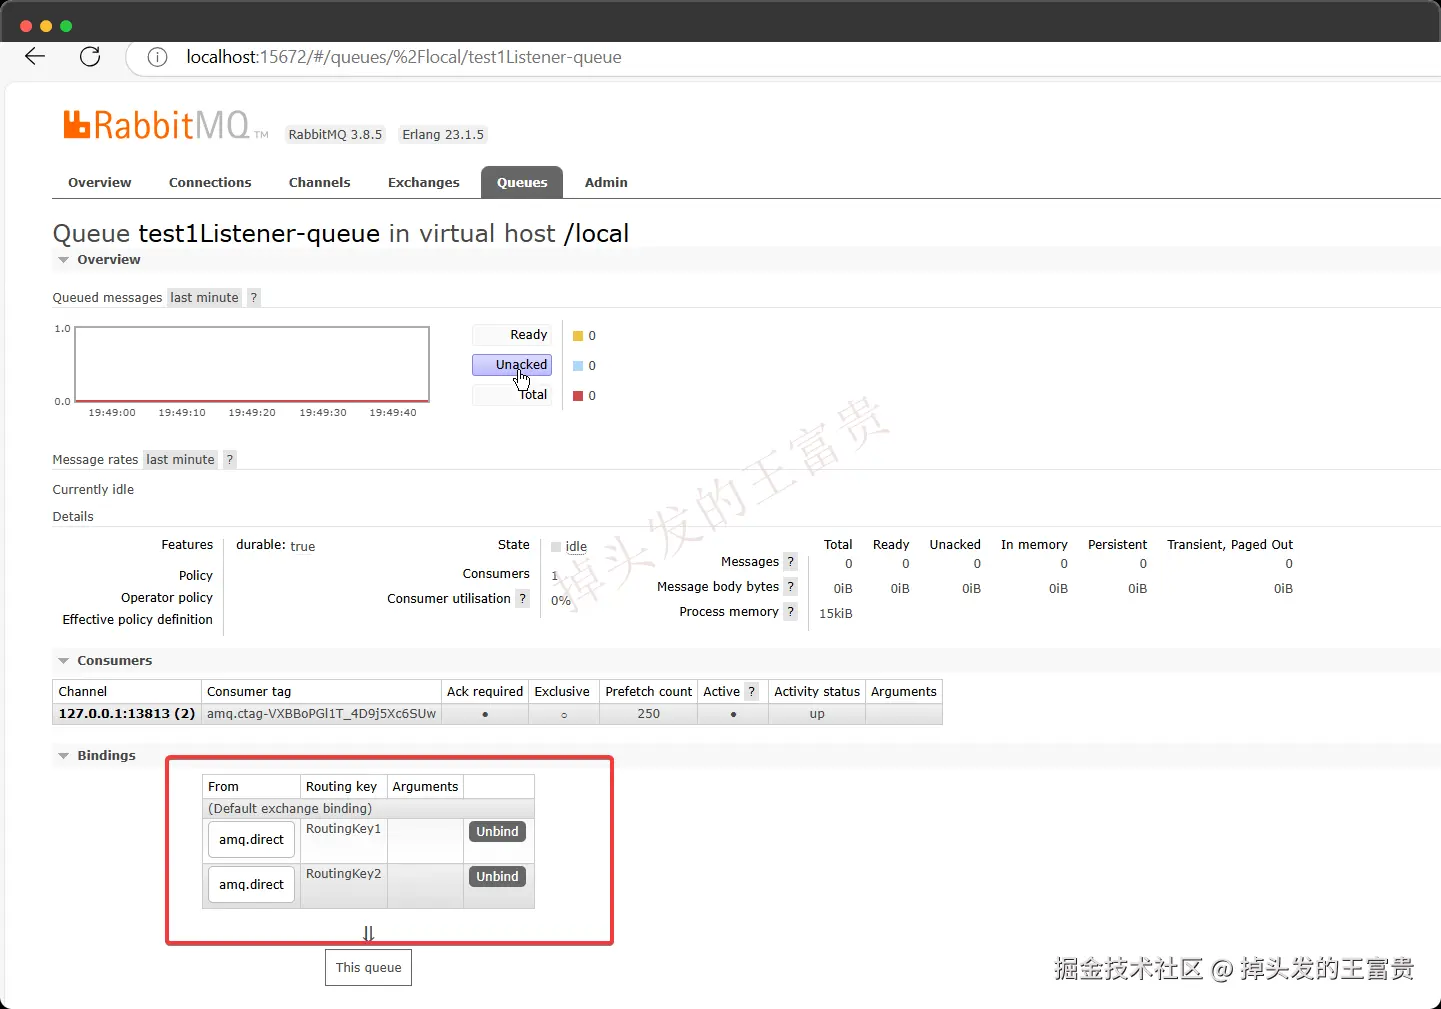The image size is (1441, 1009).
Task: Unbind the RoutingKey1 binding
Action: (497, 831)
